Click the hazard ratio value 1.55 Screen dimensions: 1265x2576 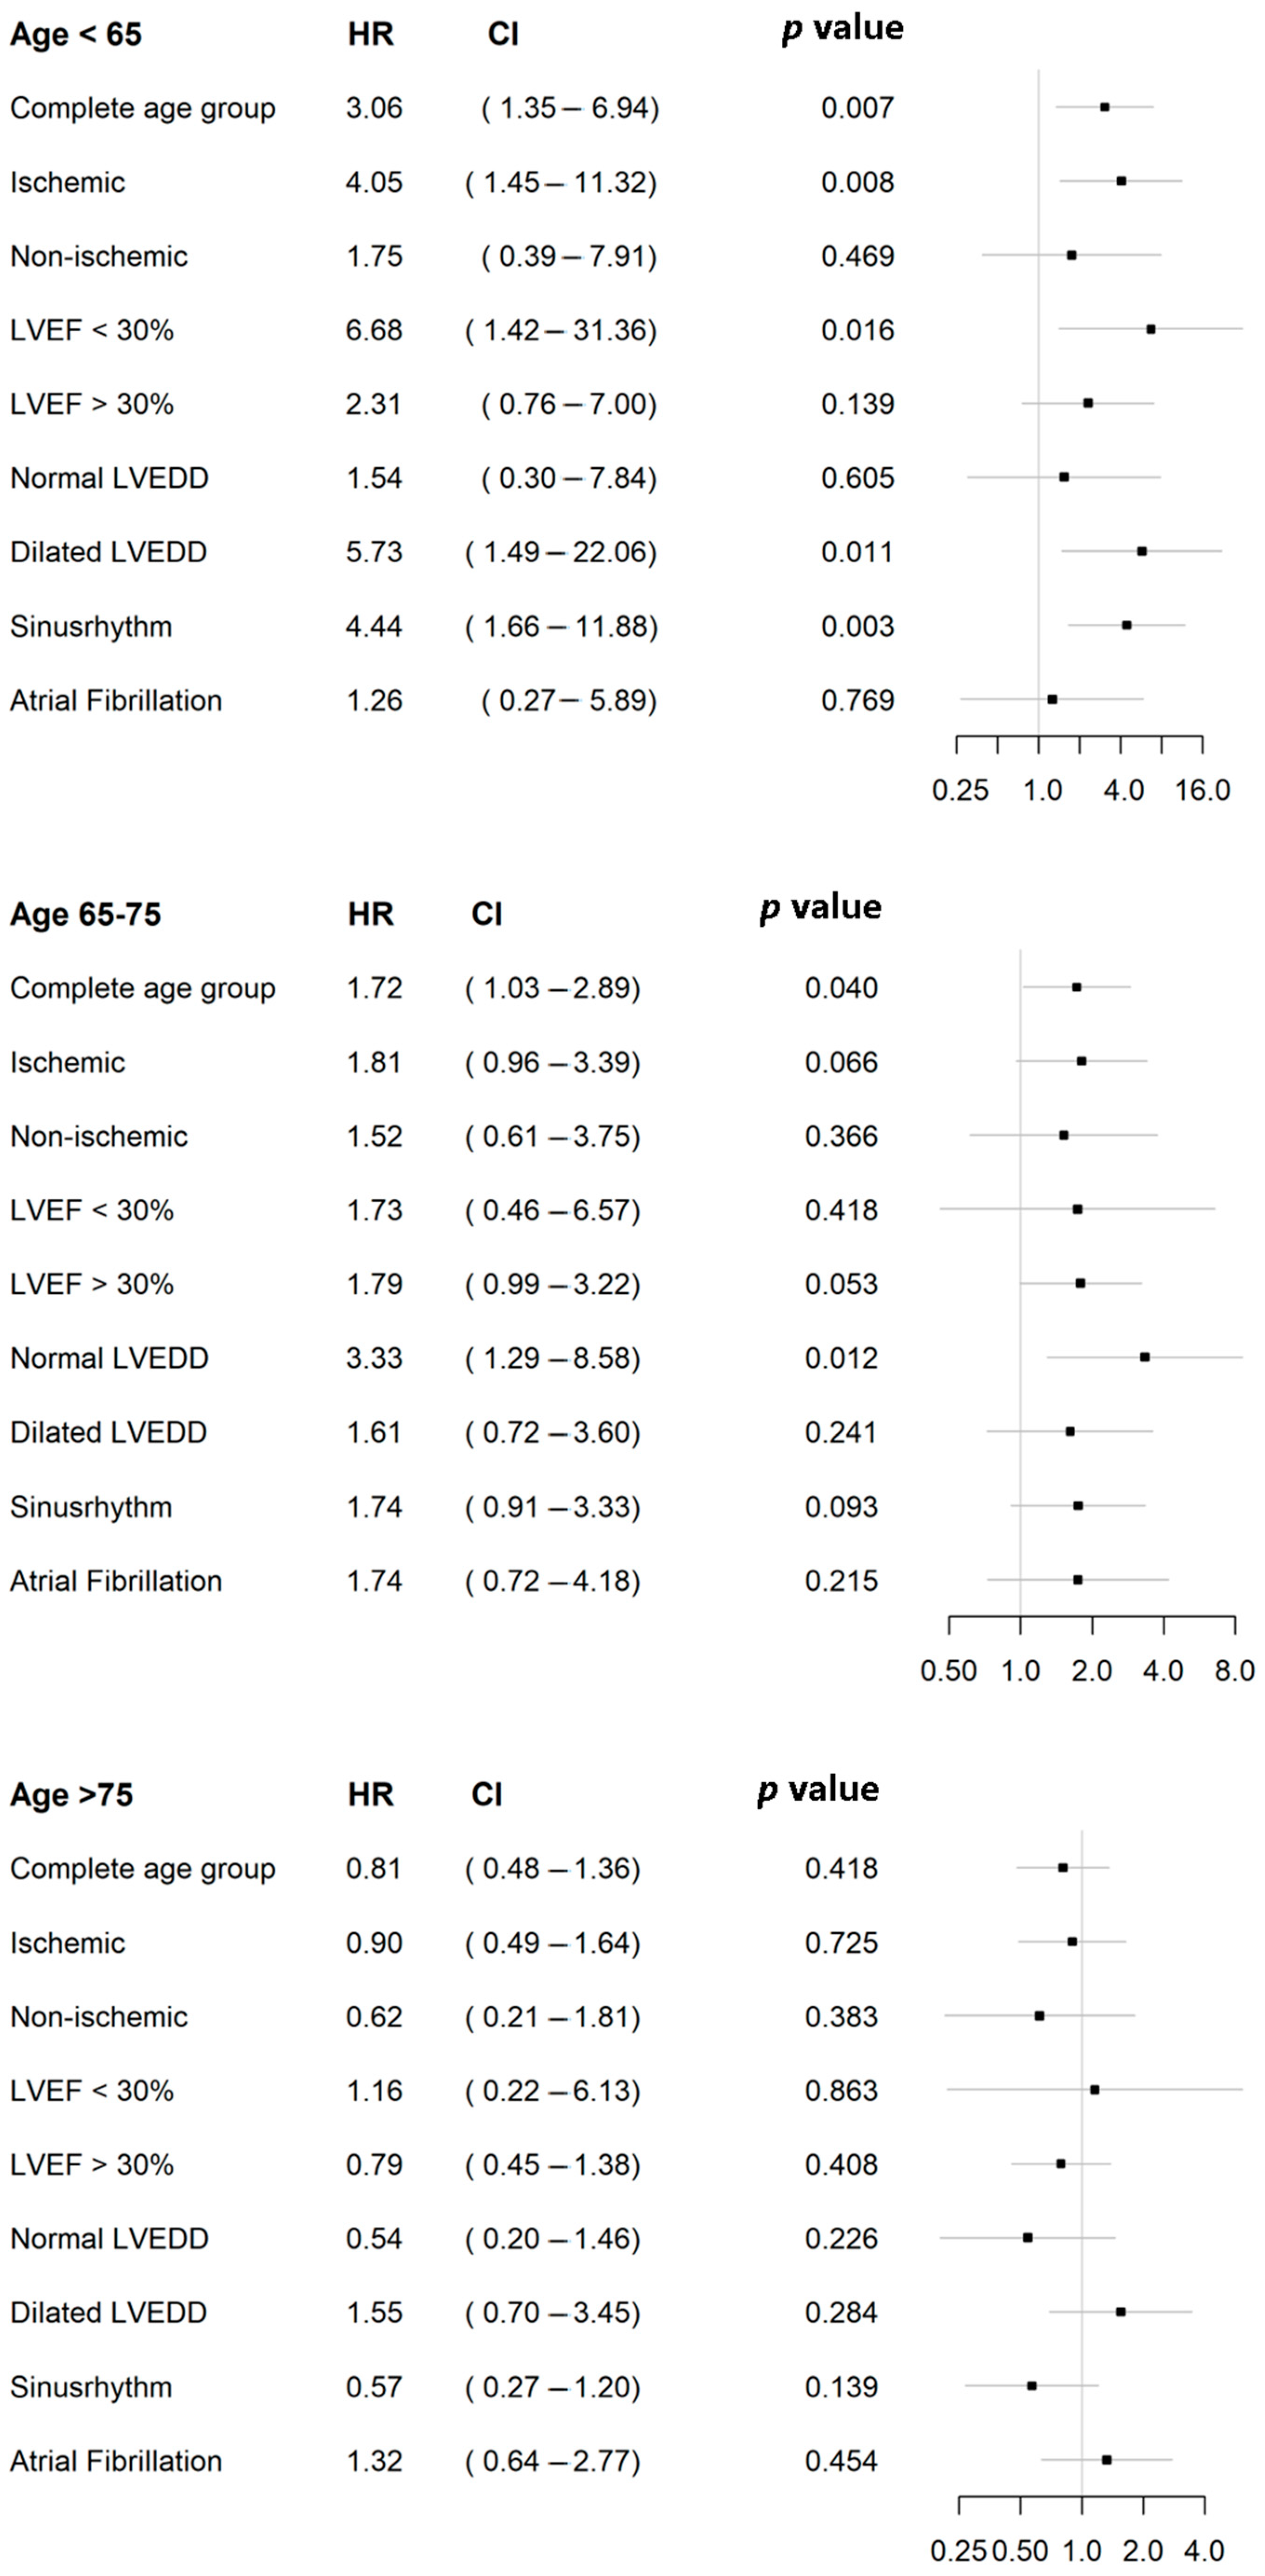pos(374,2313)
